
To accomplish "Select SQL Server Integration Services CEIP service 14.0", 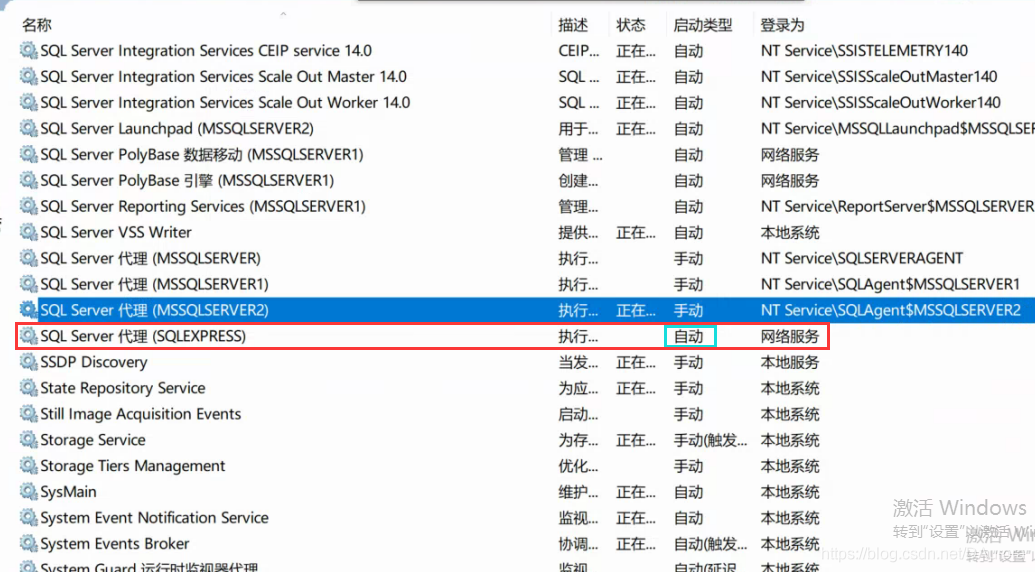I will point(206,50).
